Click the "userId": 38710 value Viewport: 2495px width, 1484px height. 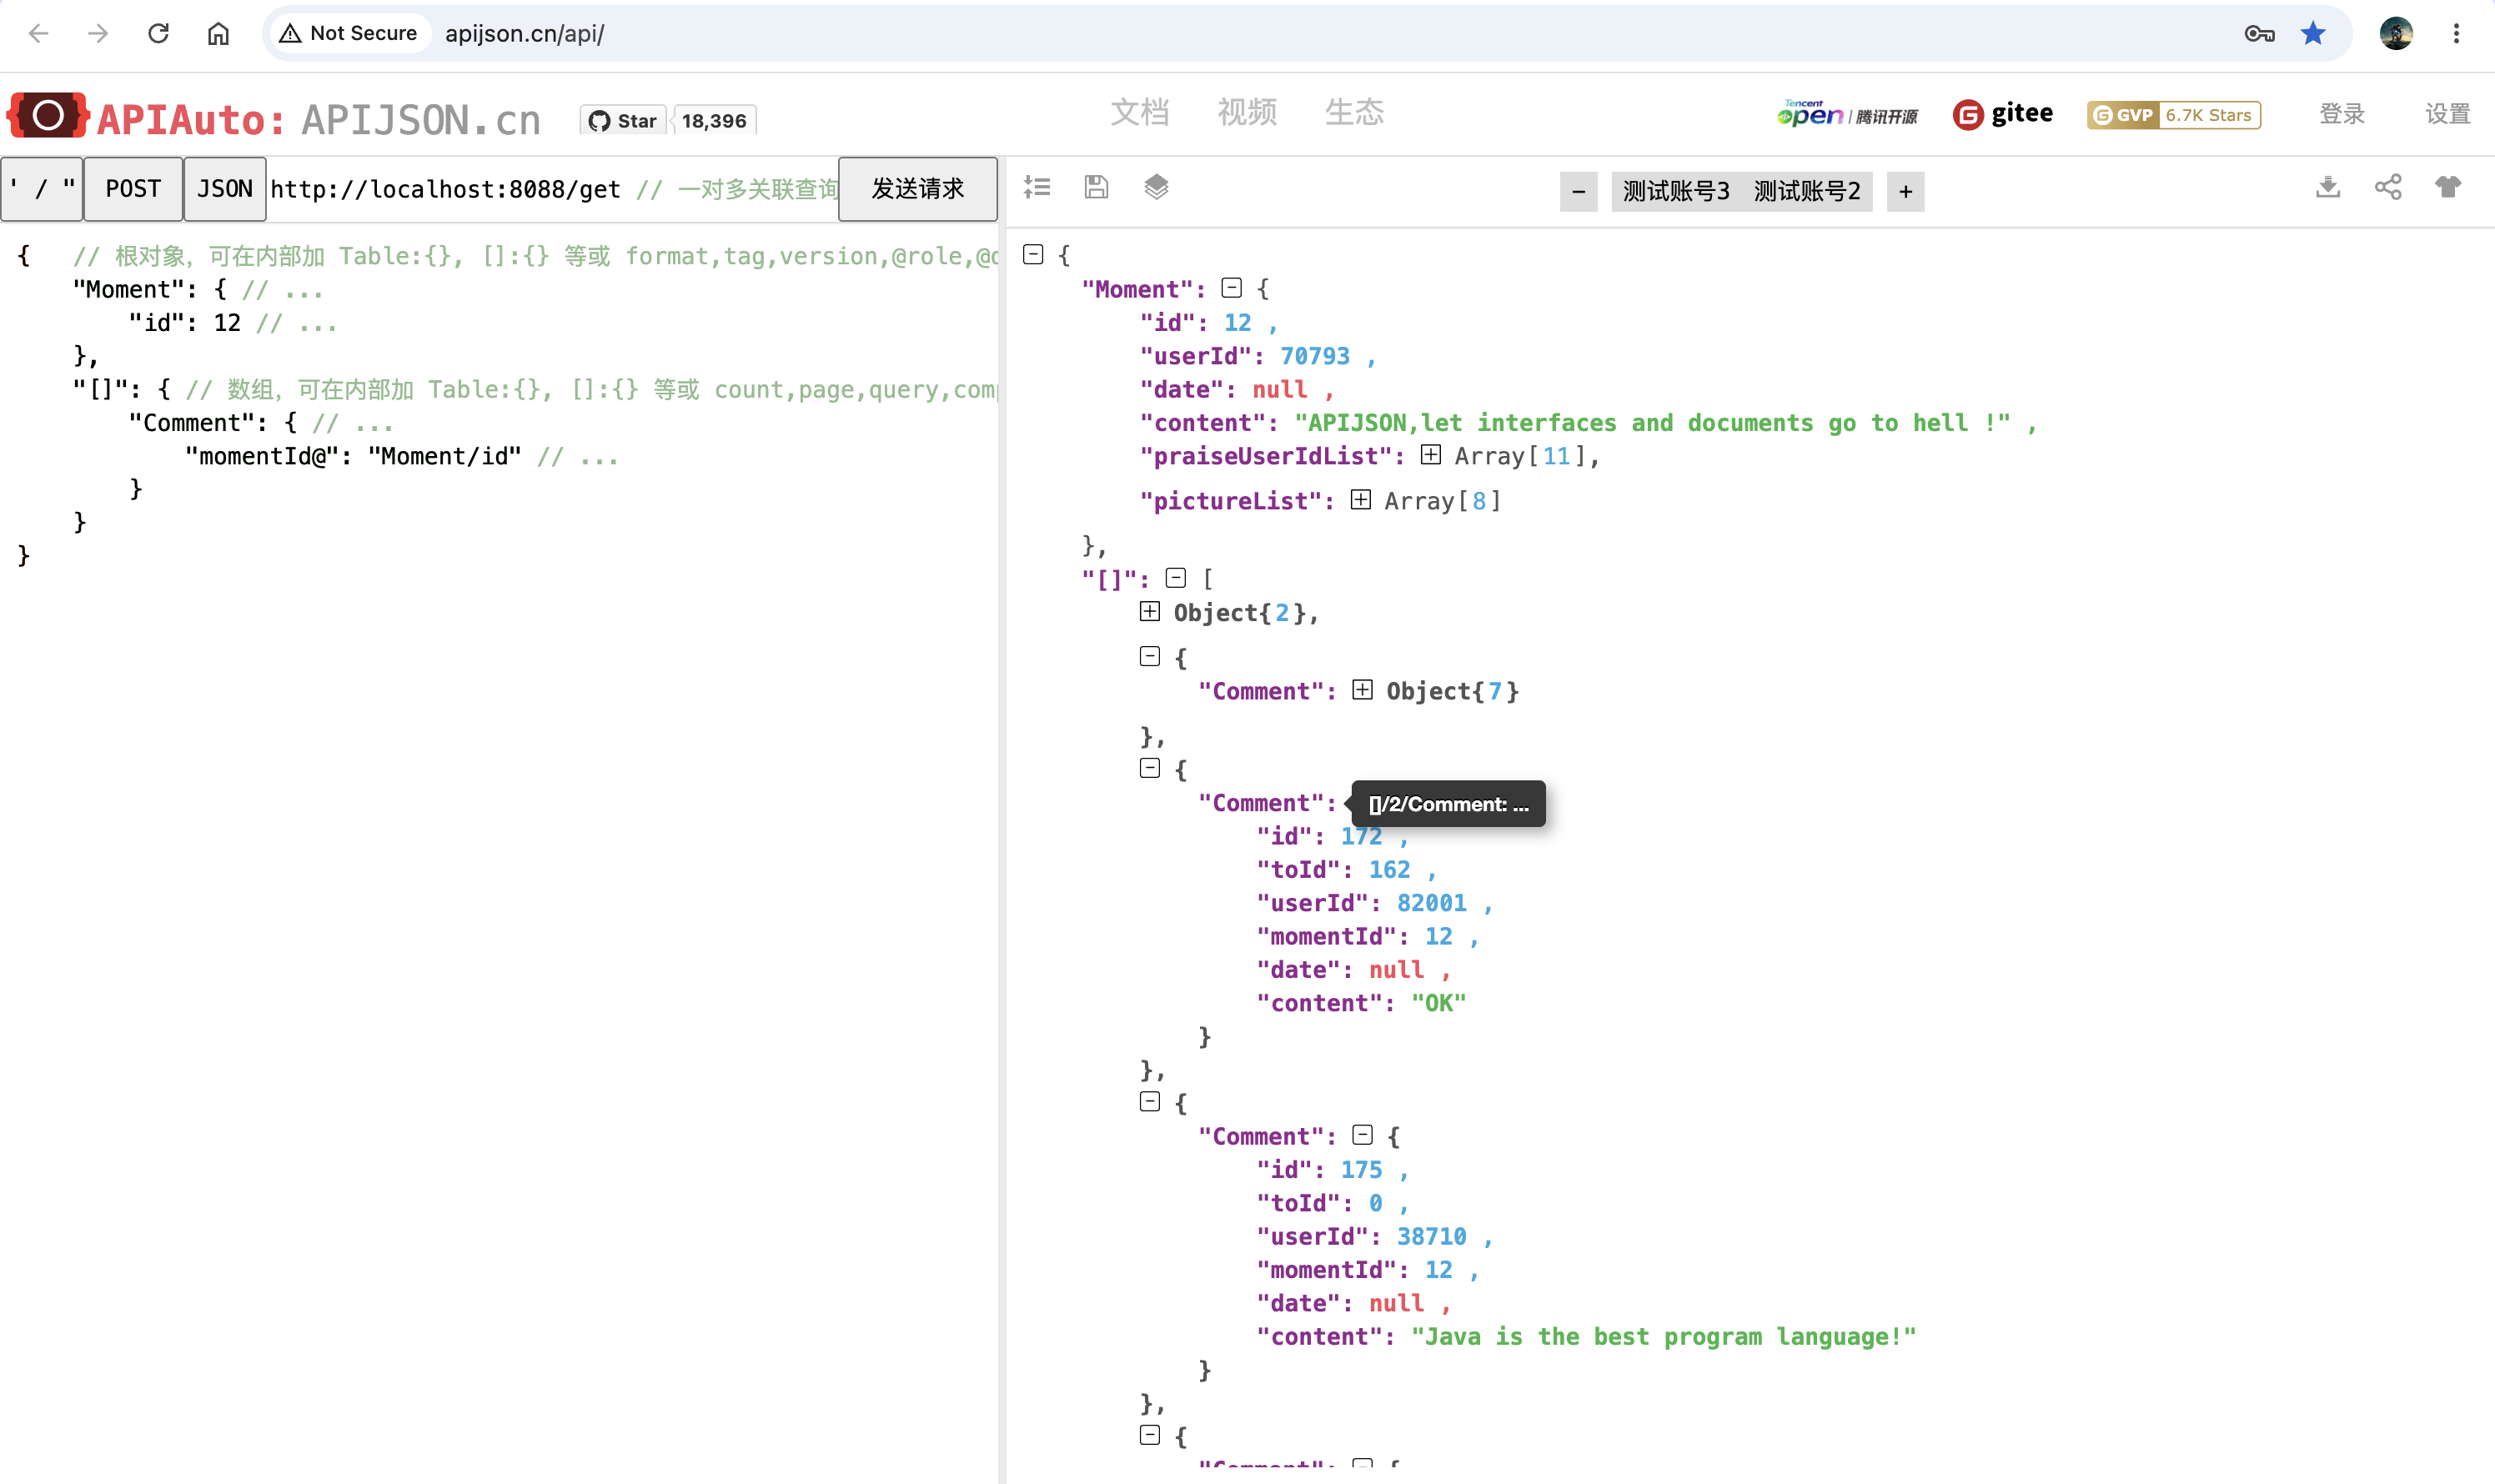click(x=1432, y=1236)
